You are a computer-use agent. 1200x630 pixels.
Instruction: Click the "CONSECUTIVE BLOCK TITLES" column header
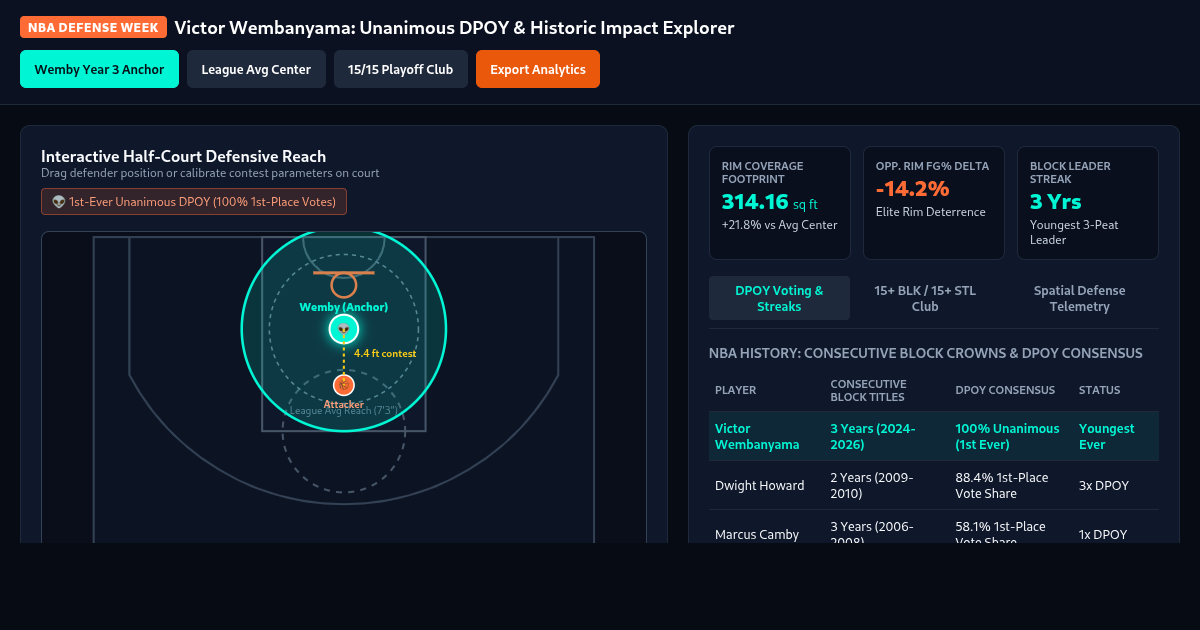(868, 390)
